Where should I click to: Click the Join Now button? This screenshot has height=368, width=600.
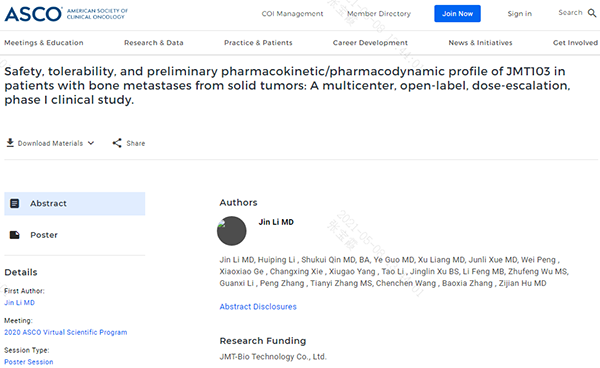[457, 14]
